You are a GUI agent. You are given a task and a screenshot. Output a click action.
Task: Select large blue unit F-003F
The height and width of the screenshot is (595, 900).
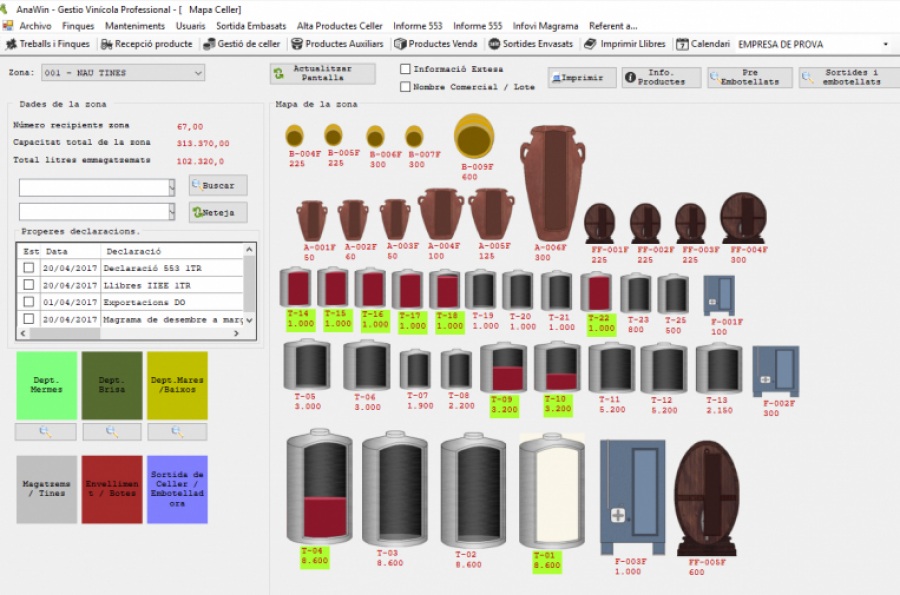(633, 497)
